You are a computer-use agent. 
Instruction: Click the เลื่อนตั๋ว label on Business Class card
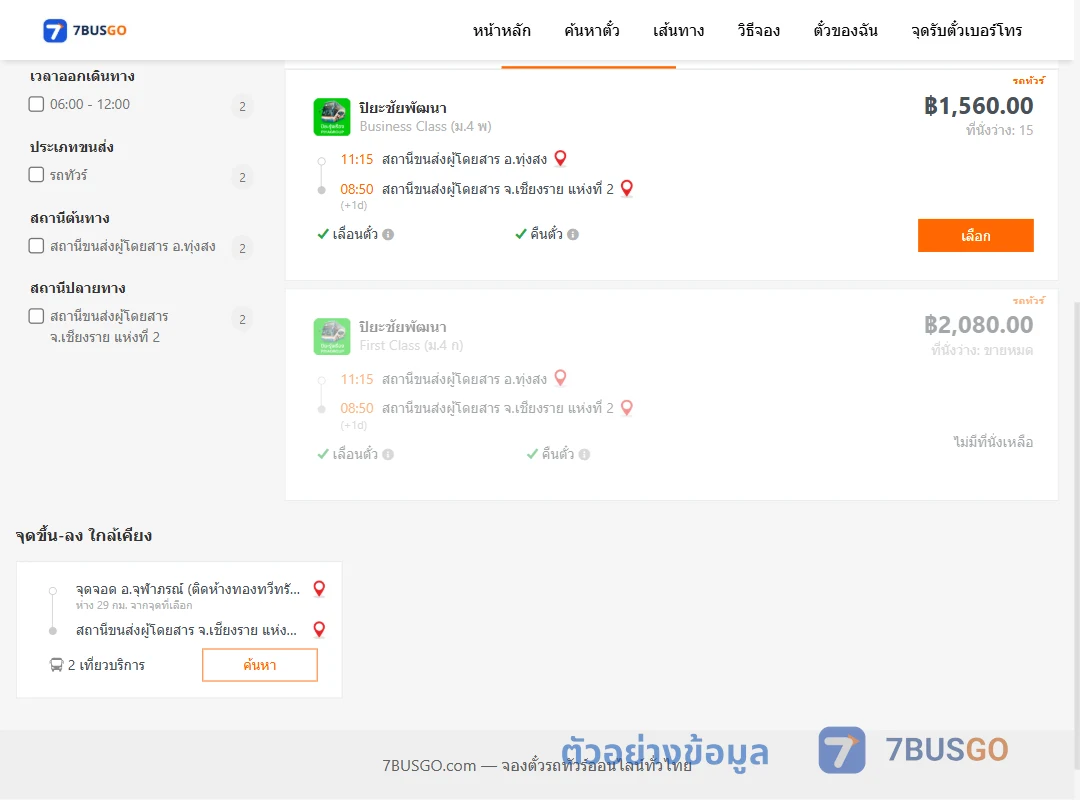(x=355, y=234)
